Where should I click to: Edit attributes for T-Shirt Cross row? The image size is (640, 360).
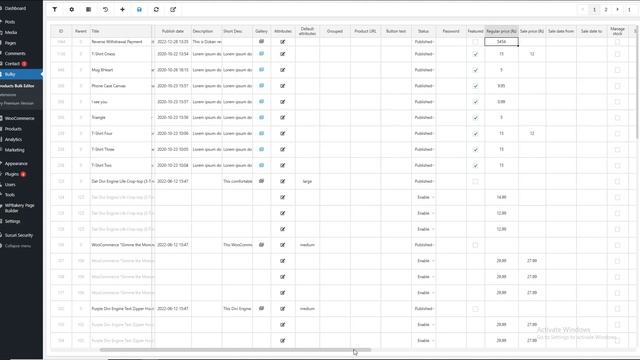(282, 54)
